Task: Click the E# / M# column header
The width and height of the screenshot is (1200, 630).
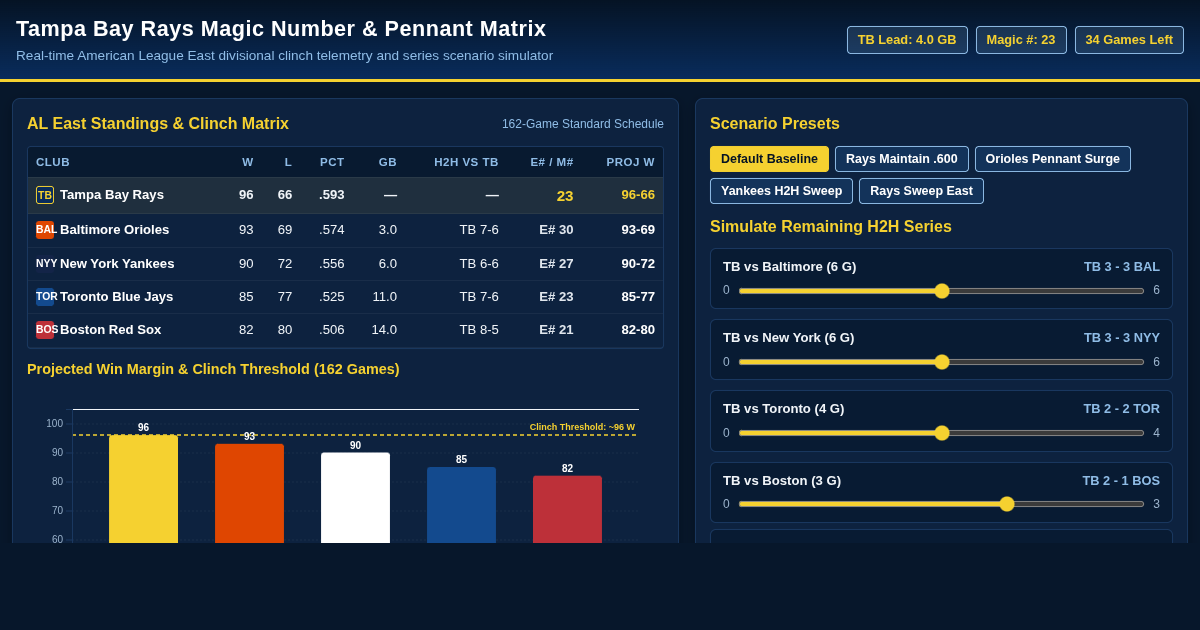Action: tap(552, 162)
